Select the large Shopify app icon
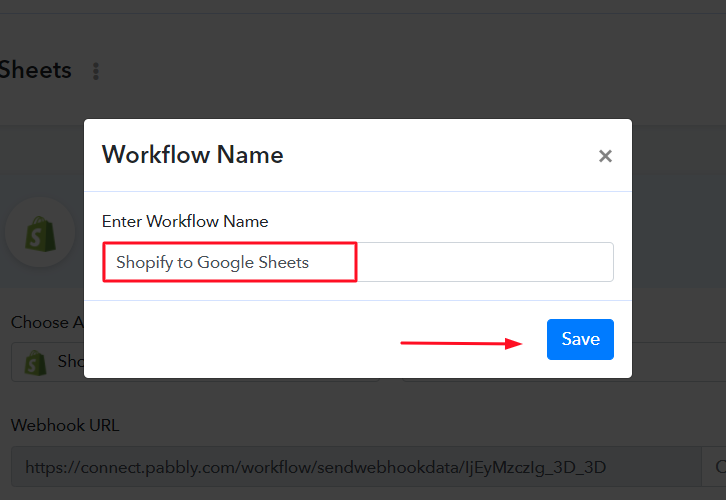Viewport: 726px width, 500px height. point(40,232)
